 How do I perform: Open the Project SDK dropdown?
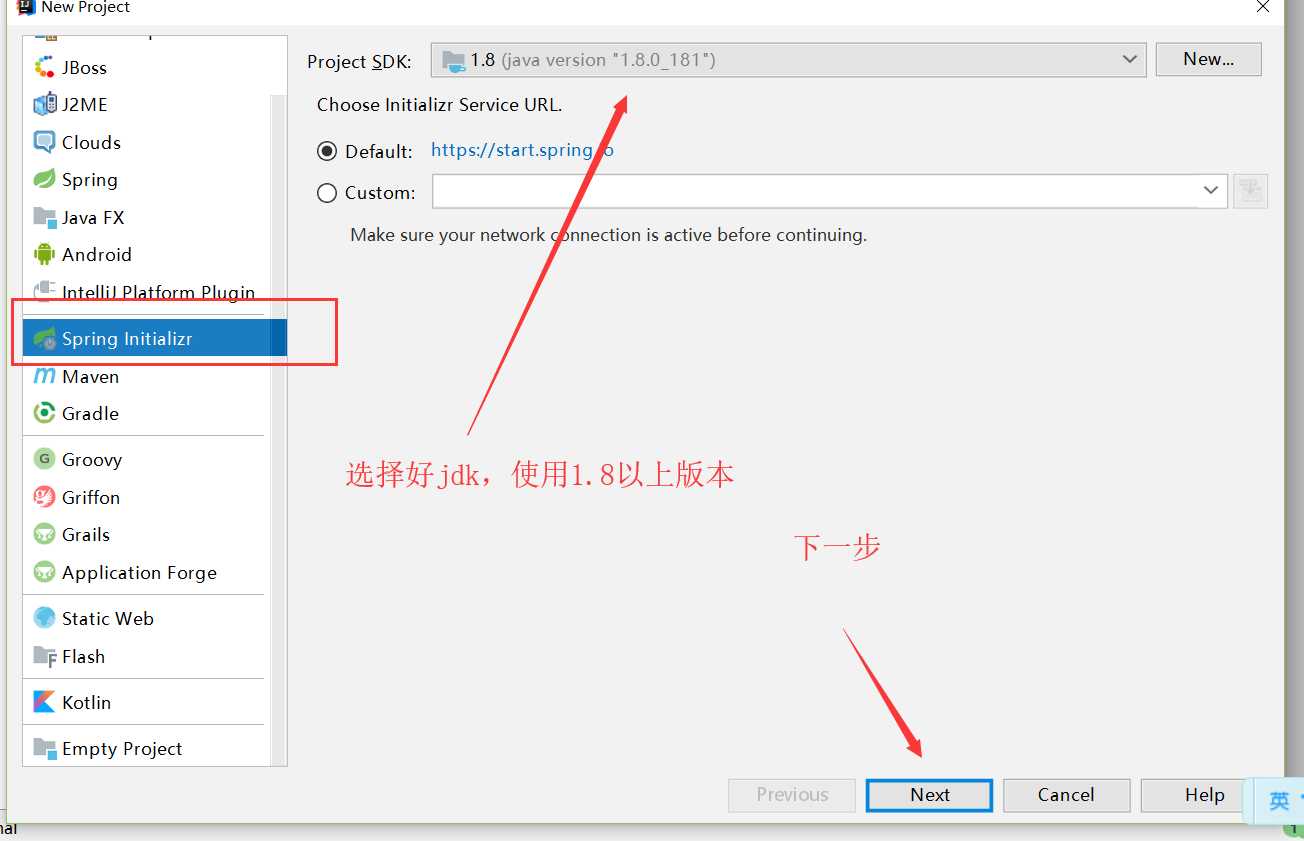pyautogui.click(x=788, y=60)
